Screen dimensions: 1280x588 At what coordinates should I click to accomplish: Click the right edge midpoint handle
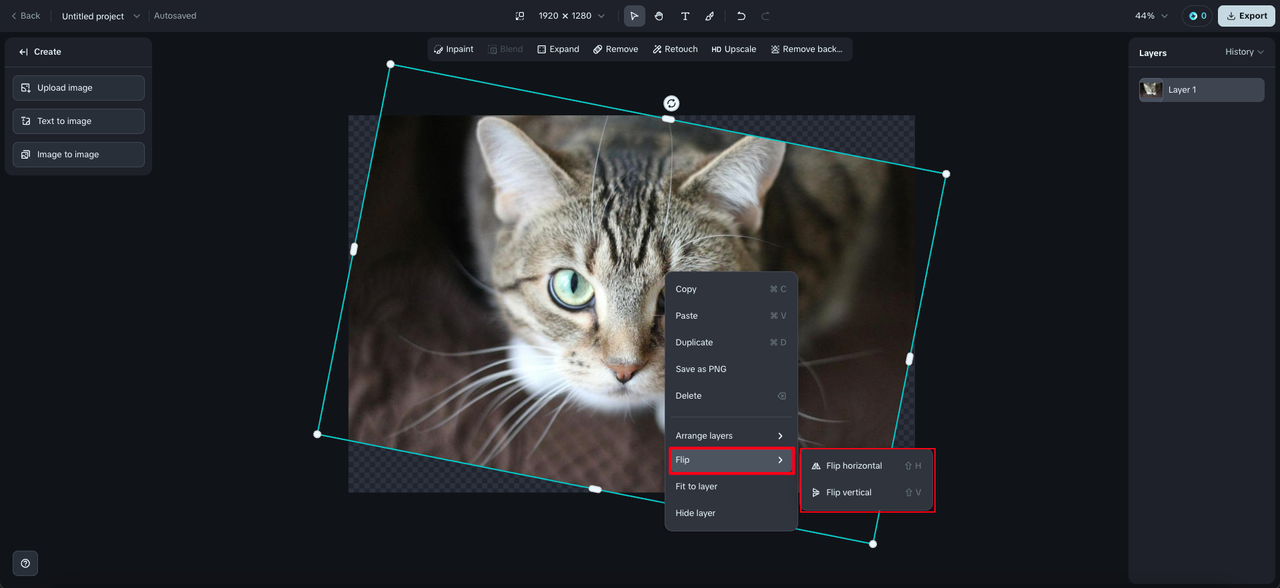pyautogui.click(x=909, y=359)
